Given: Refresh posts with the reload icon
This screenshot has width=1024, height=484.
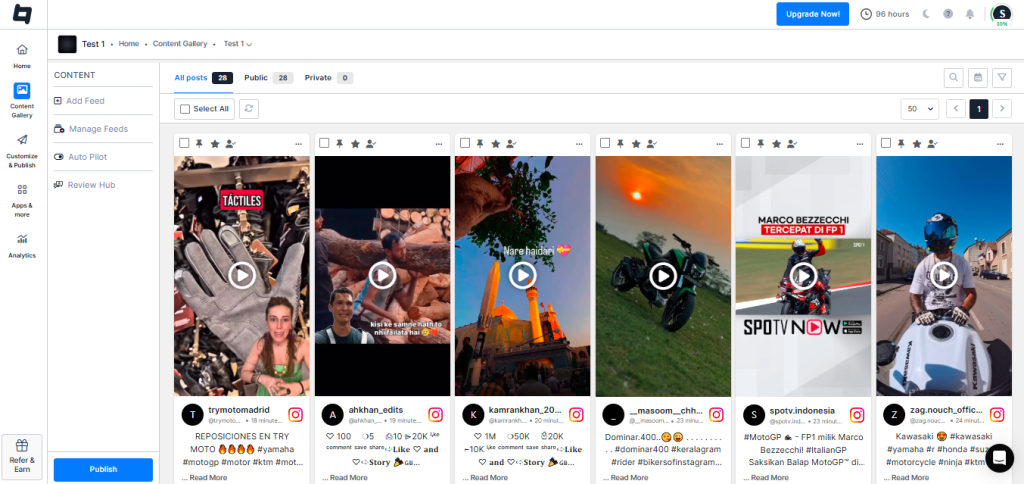Looking at the screenshot, I should pyautogui.click(x=249, y=109).
